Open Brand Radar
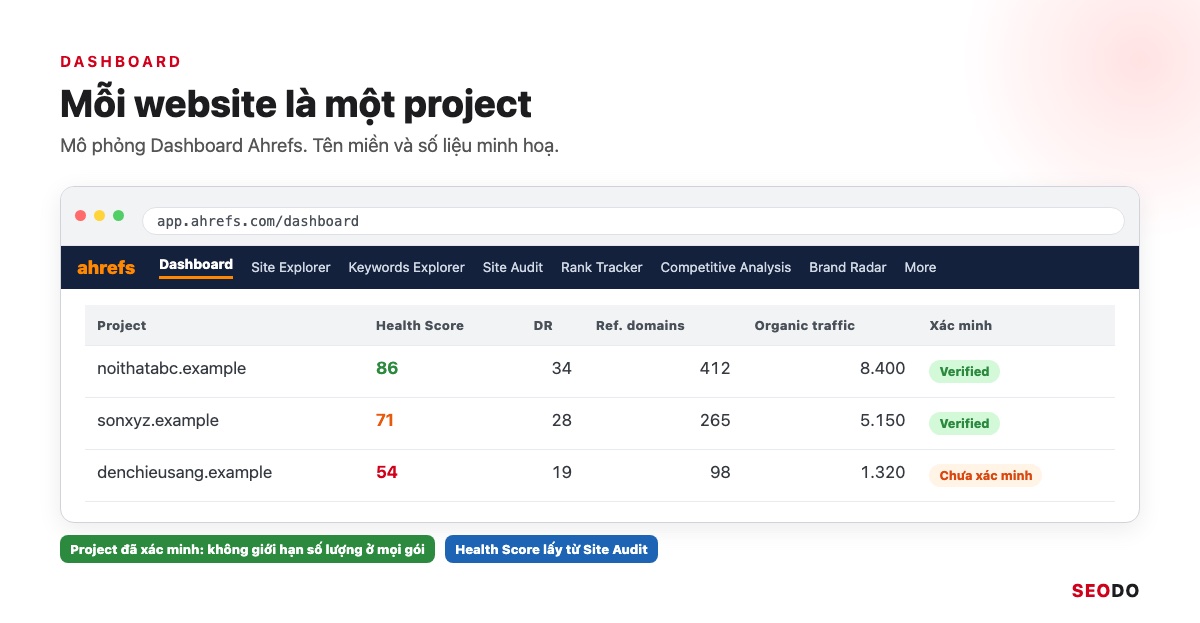Screen dimensions: 1200x623 [848, 267]
